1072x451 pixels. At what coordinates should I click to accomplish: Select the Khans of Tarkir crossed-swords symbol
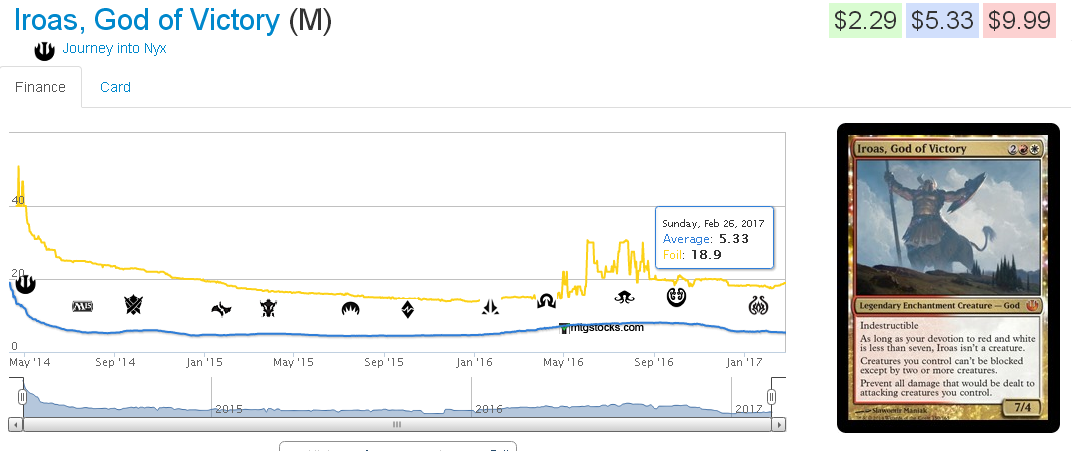click(133, 305)
